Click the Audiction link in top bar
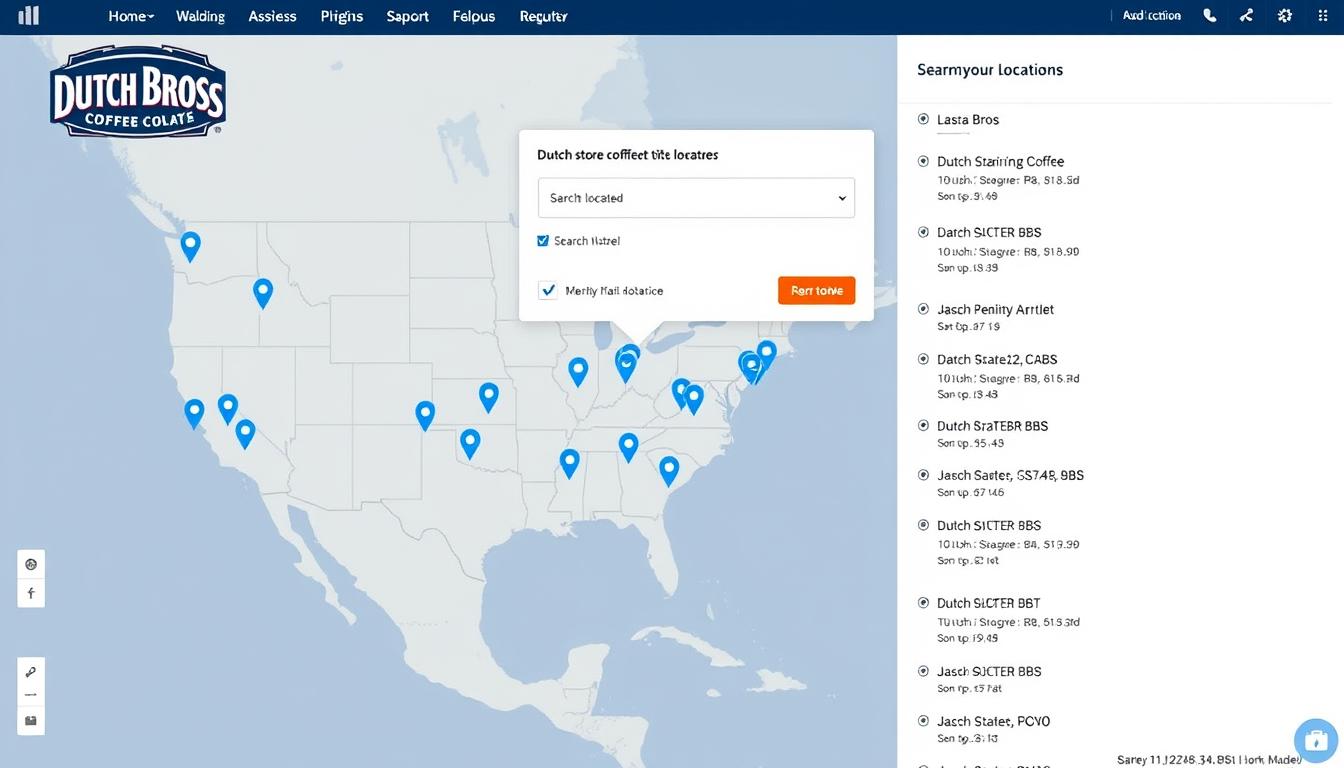The image size is (1344, 768). [1152, 16]
